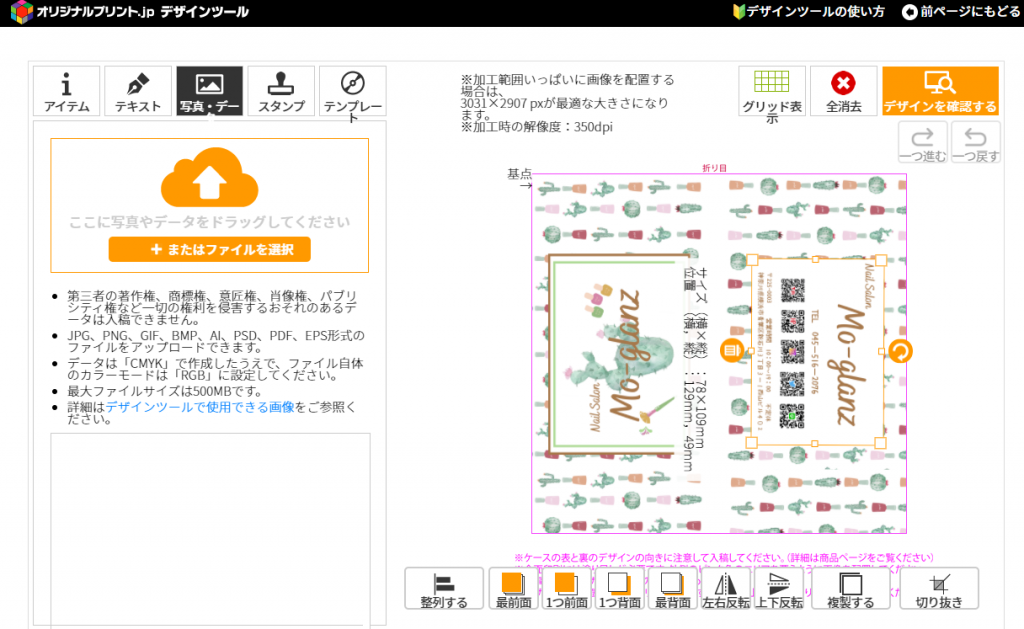Viewport: 1024px width, 629px height.
Task: Send selection 1つ背面 backward
Action: (x=619, y=589)
